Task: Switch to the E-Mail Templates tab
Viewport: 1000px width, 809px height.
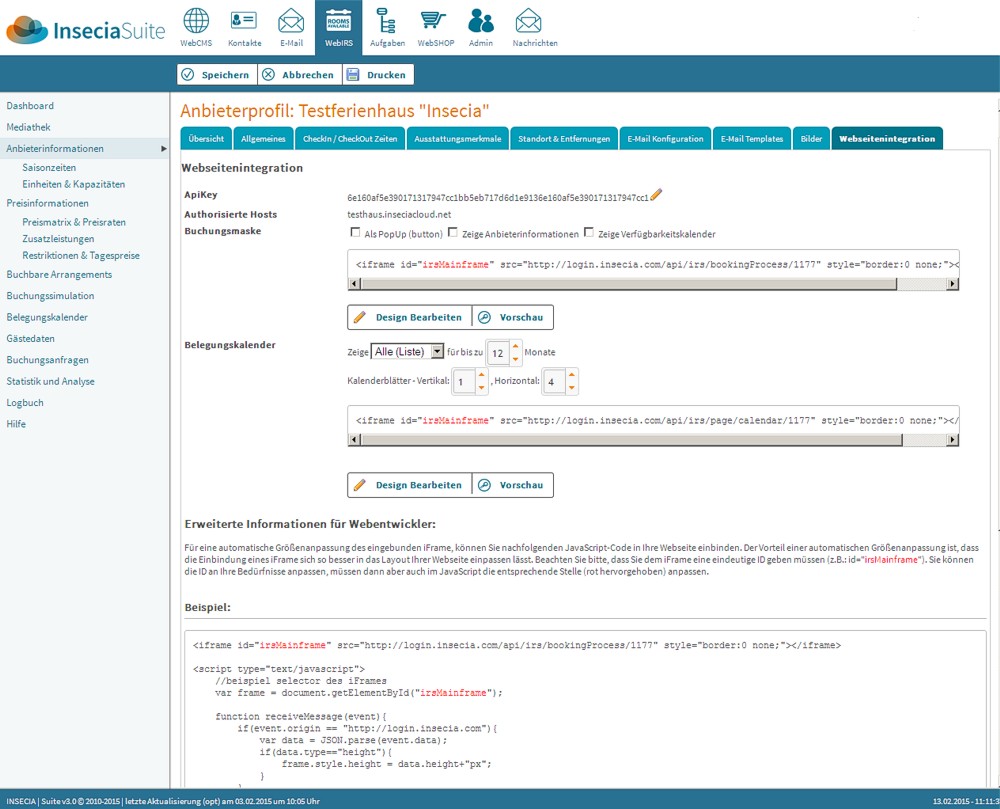Action: tap(752, 138)
